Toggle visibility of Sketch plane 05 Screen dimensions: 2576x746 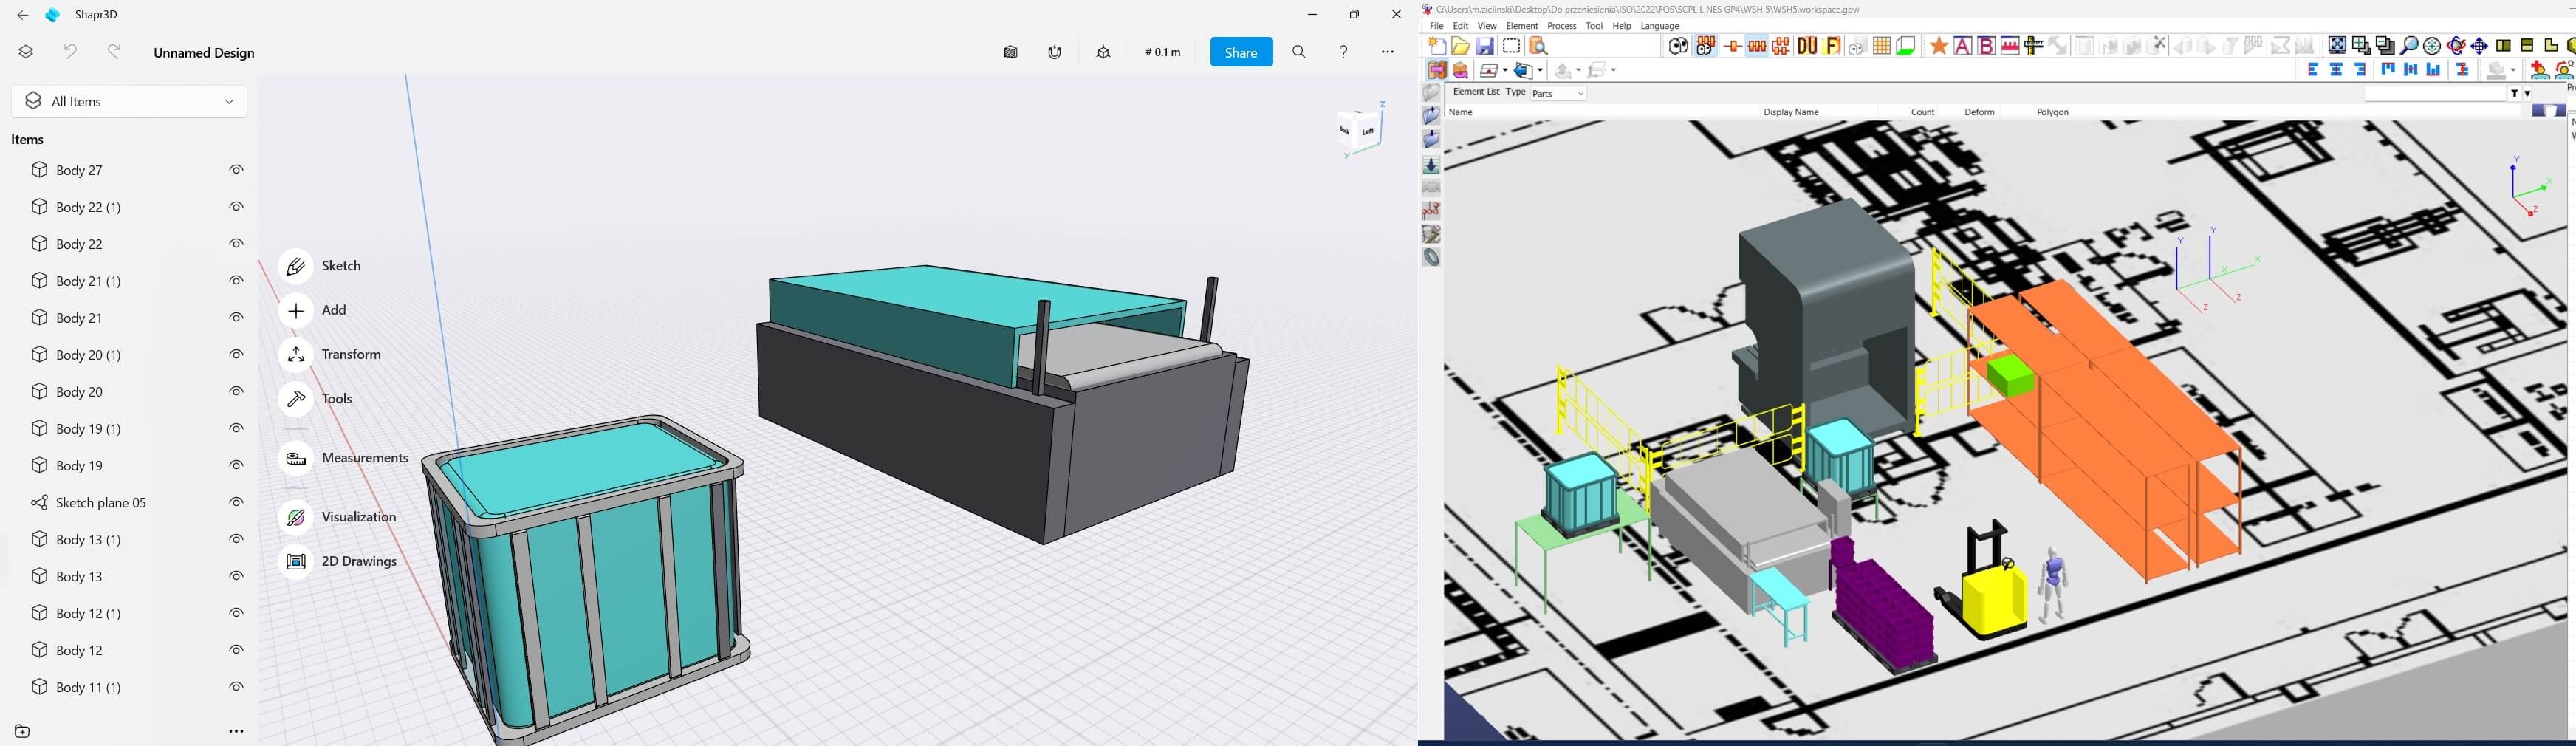tap(236, 503)
